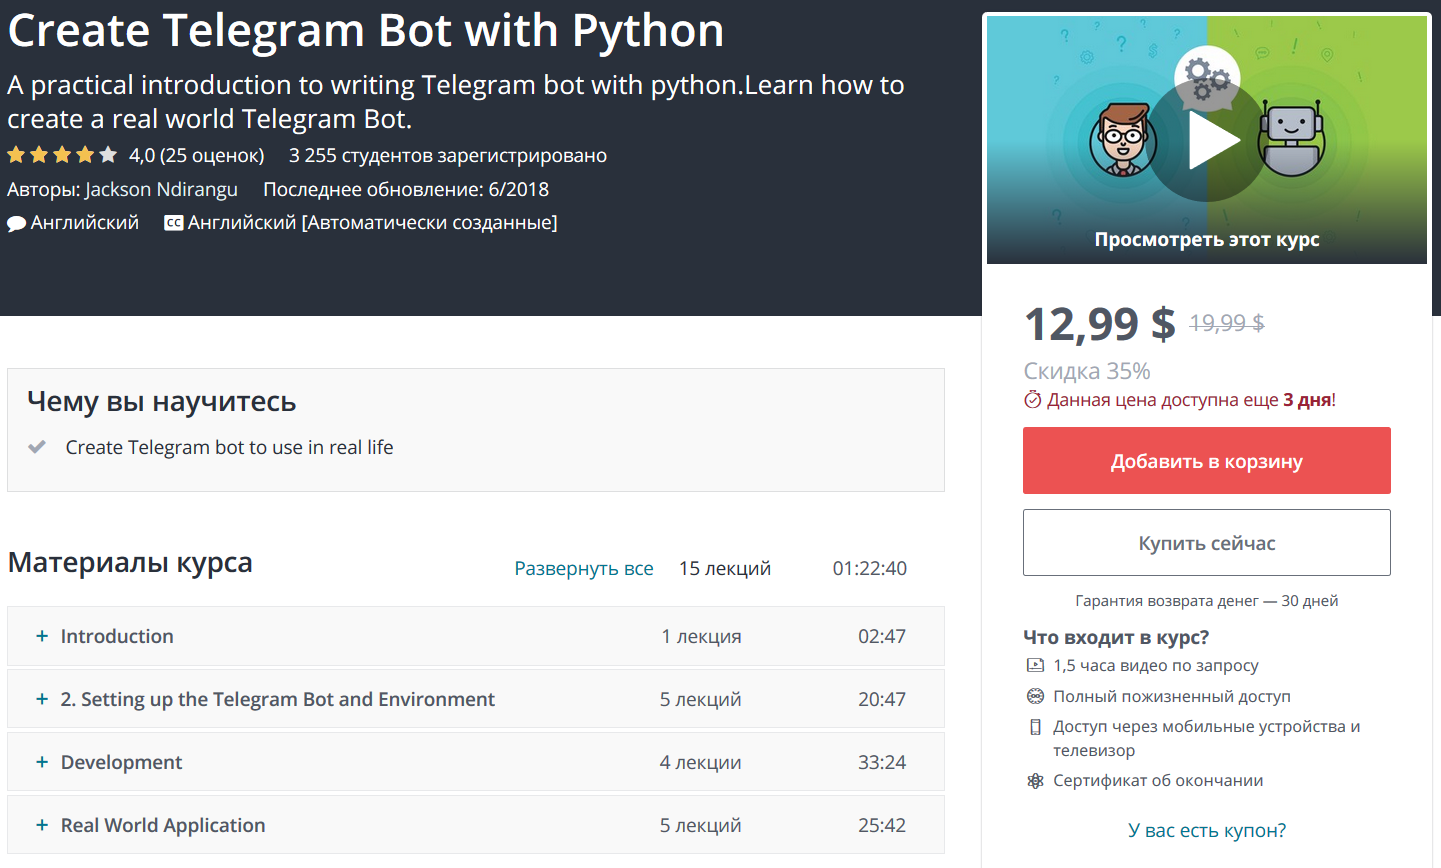Click 'Create Telegram bot to use in real life'

230,447
